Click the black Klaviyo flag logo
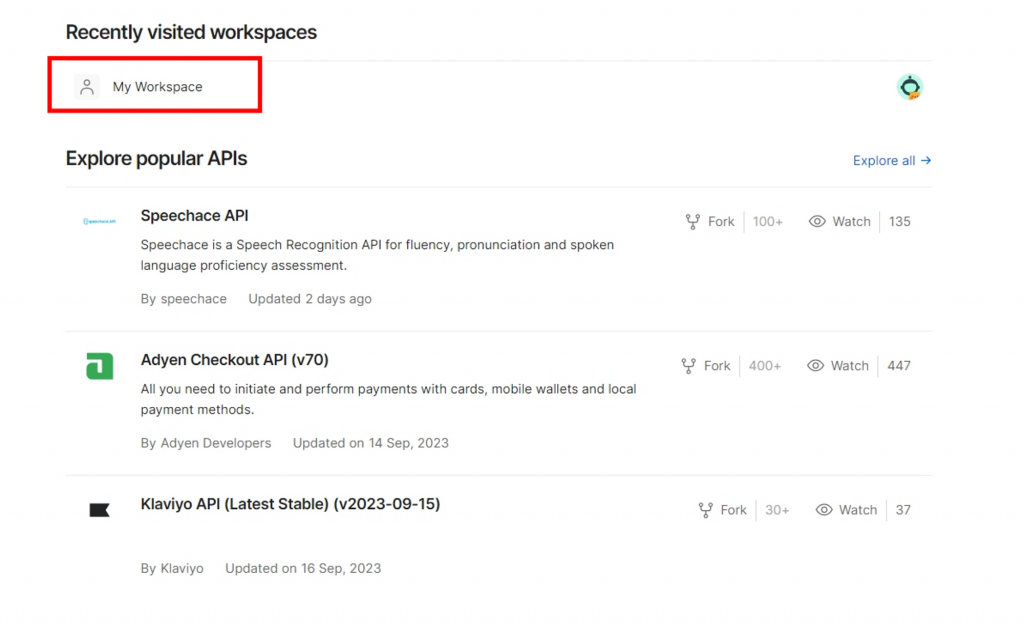 coord(99,510)
